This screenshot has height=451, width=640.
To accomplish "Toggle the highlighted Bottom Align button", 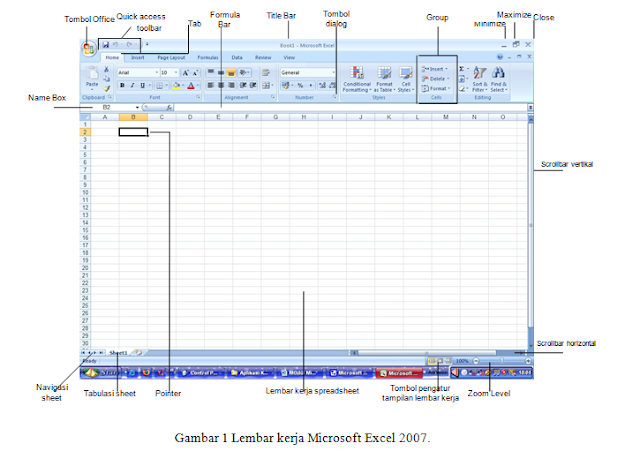I will pyautogui.click(x=231, y=73).
